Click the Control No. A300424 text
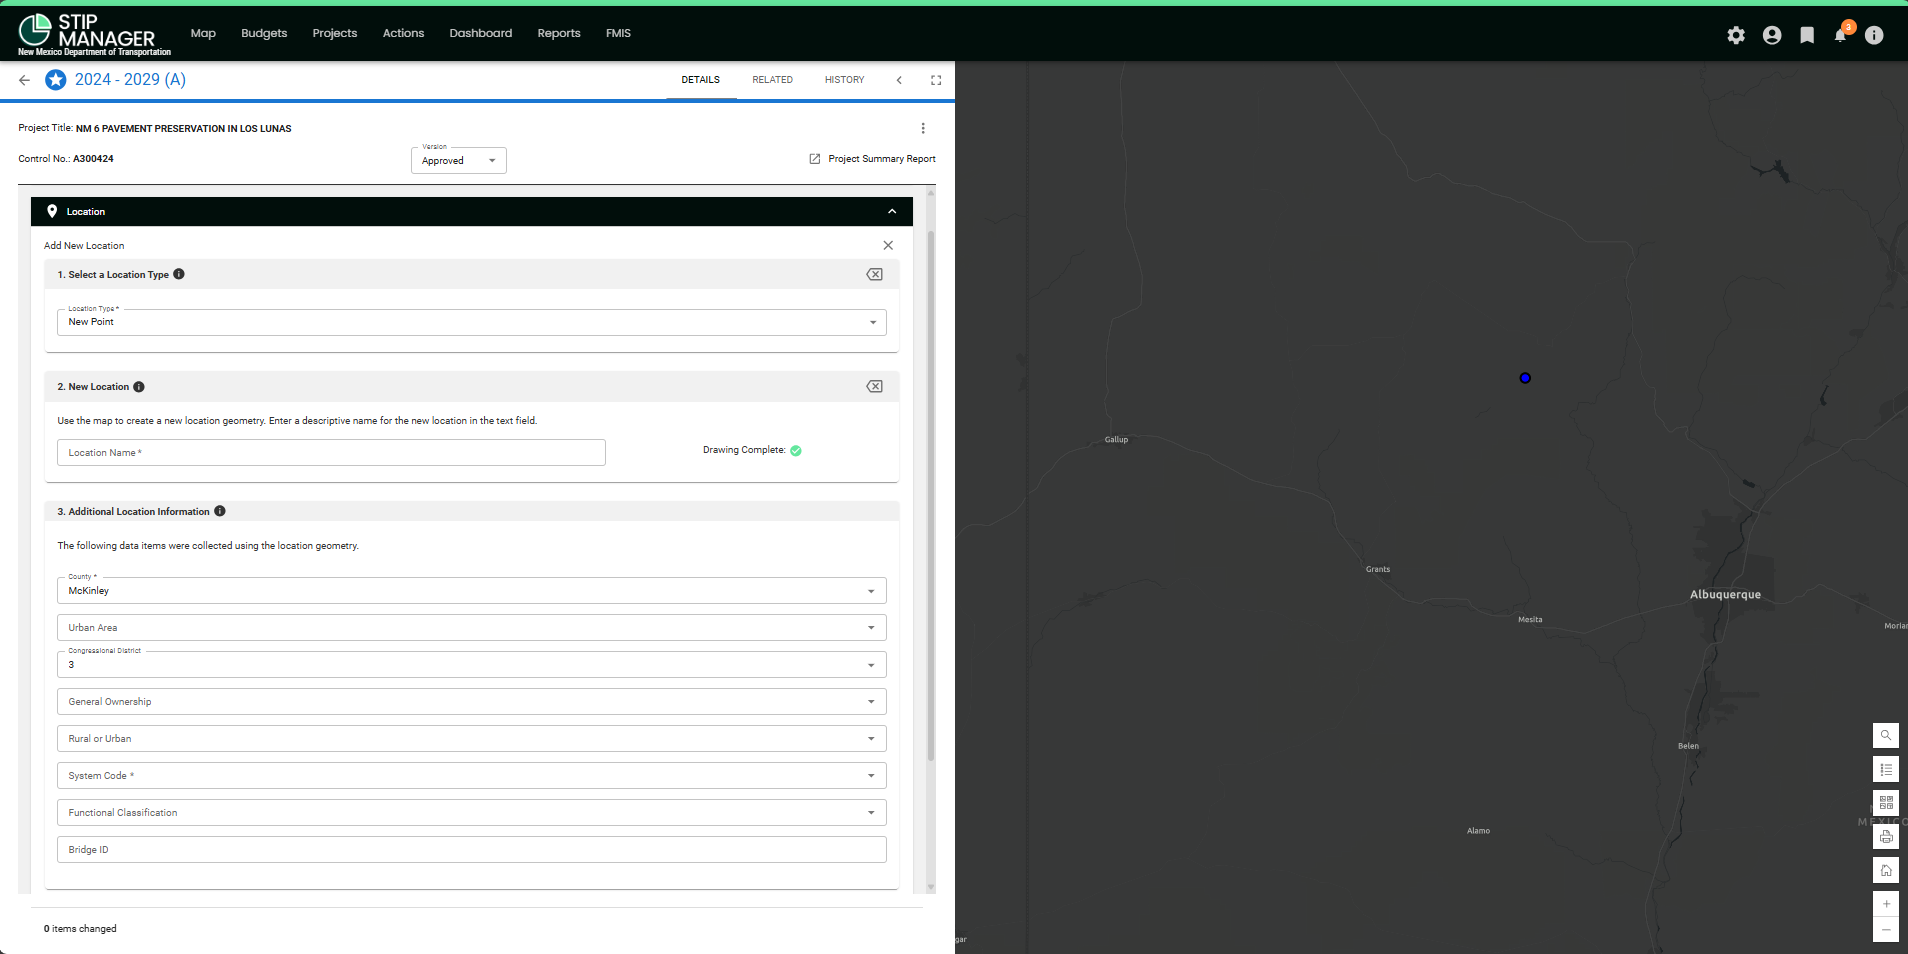Image resolution: width=1908 pixels, height=954 pixels. (x=66, y=159)
